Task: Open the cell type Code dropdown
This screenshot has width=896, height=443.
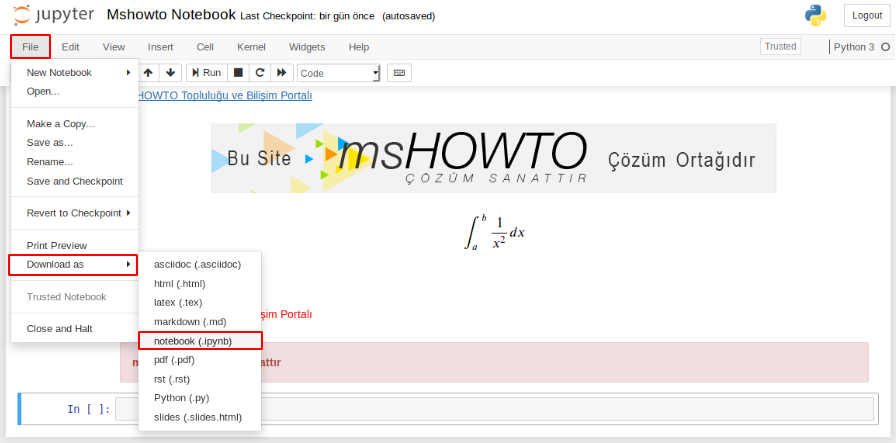Action: [x=338, y=73]
